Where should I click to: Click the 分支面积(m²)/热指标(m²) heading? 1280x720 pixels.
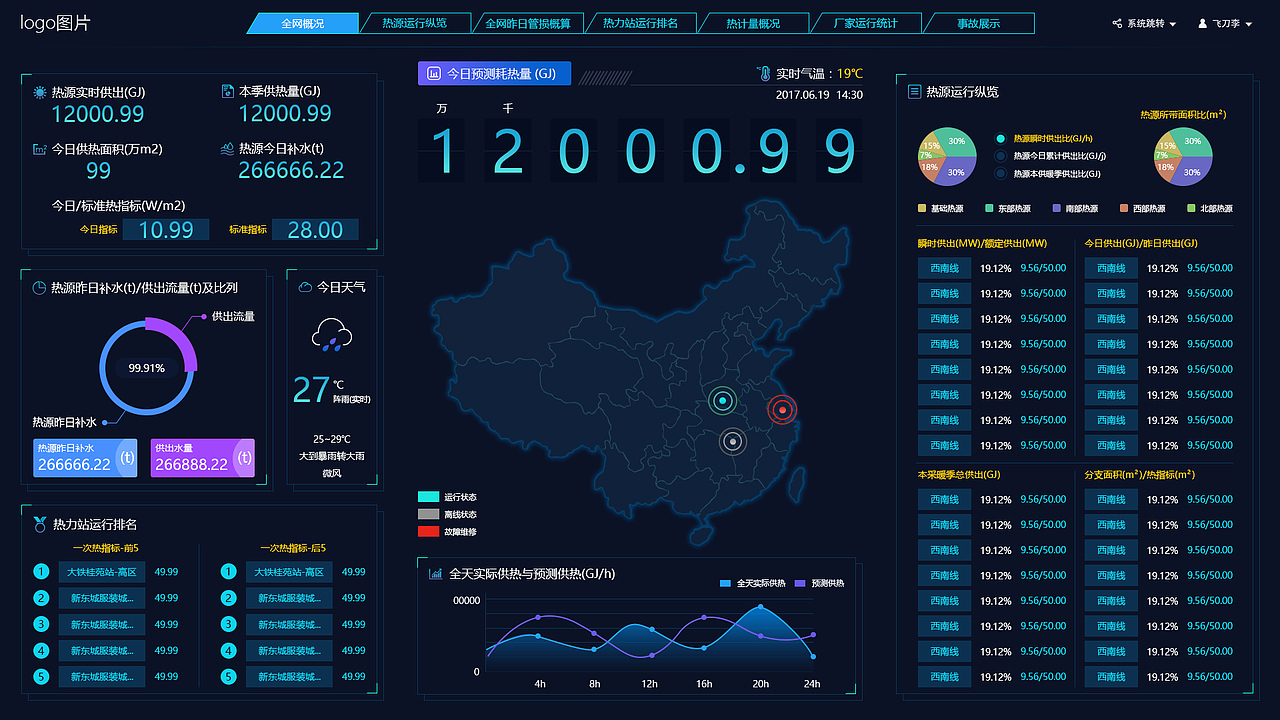pos(1140,474)
